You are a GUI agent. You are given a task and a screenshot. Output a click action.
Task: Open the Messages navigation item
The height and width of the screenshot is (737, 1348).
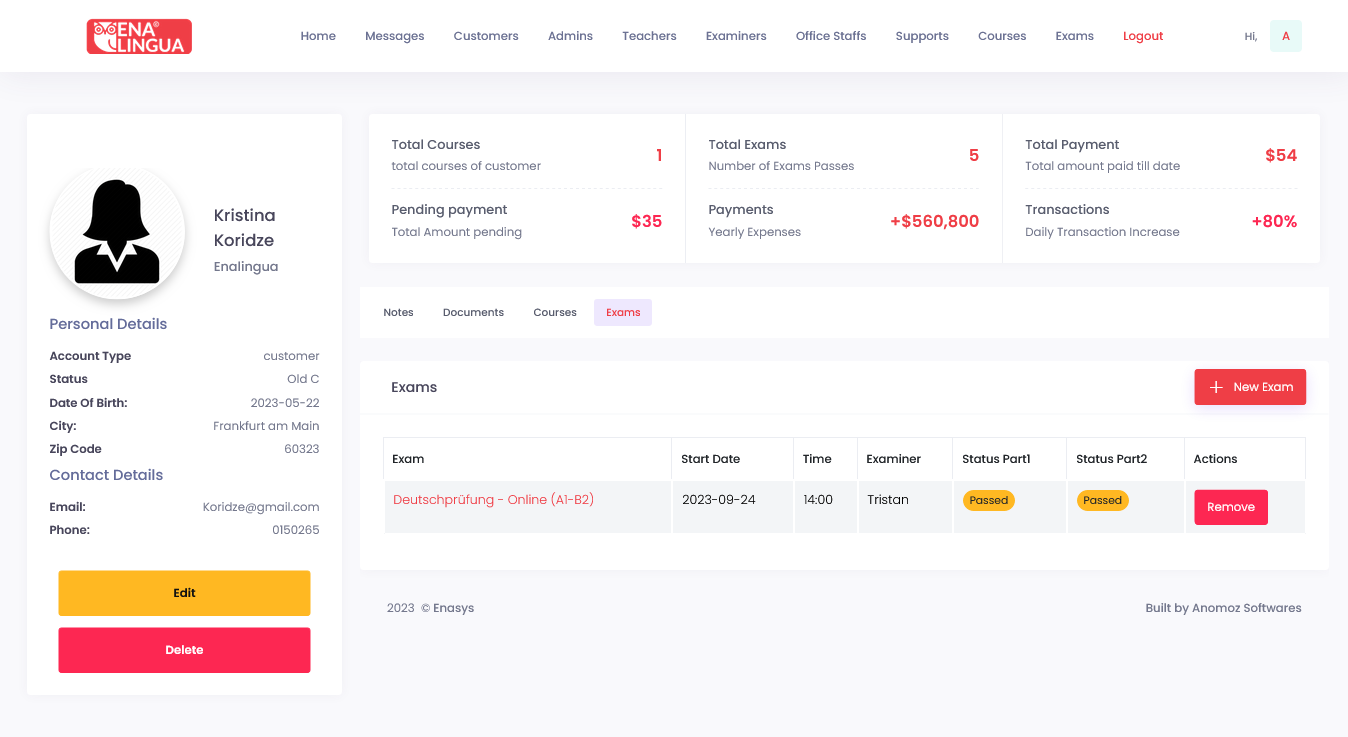tap(394, 36)
